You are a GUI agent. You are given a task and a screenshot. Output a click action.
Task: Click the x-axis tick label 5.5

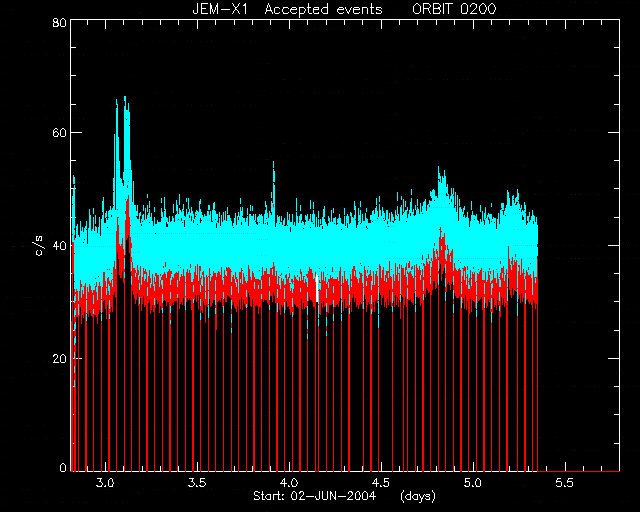[565, 483]
